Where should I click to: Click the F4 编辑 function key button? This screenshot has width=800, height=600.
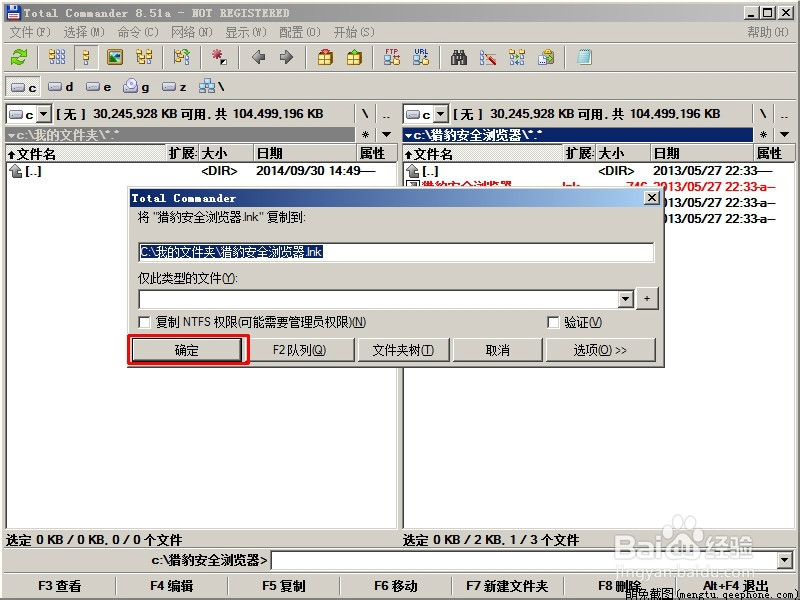tap(171, 586)
